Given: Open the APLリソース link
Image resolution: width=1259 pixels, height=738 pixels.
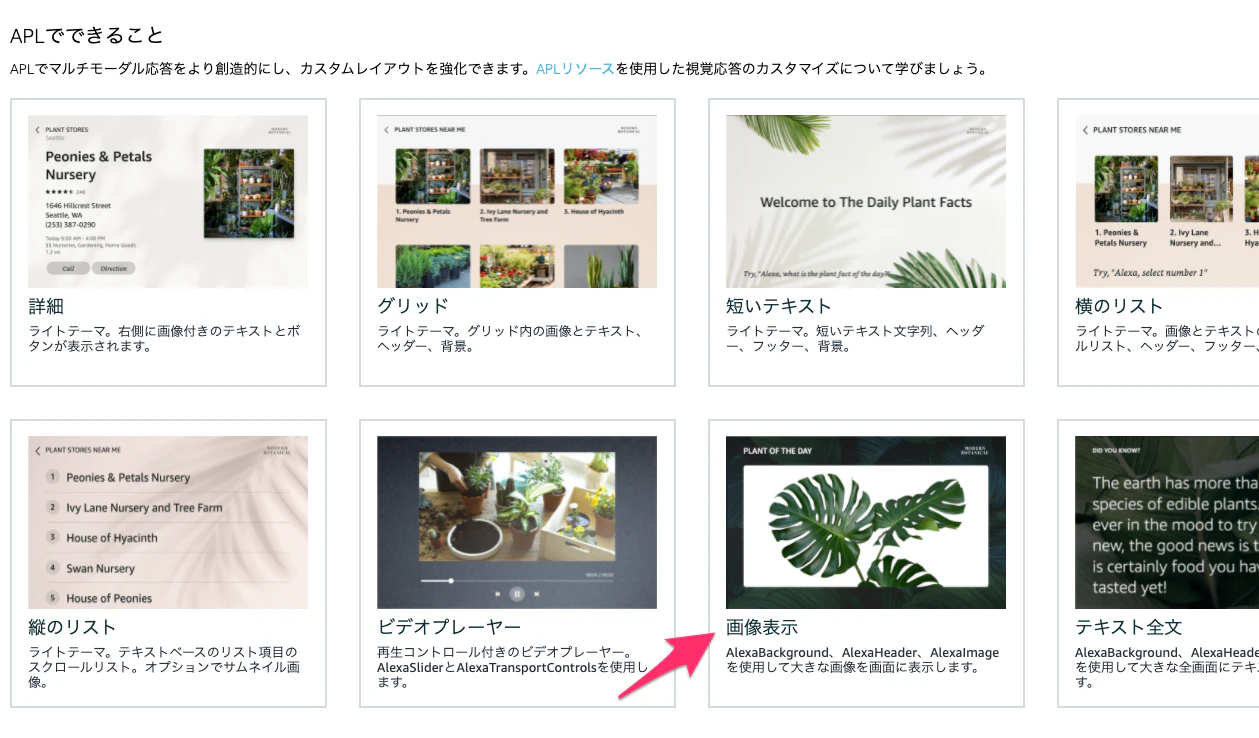Looking at the screenshot, I should [575, 69].
